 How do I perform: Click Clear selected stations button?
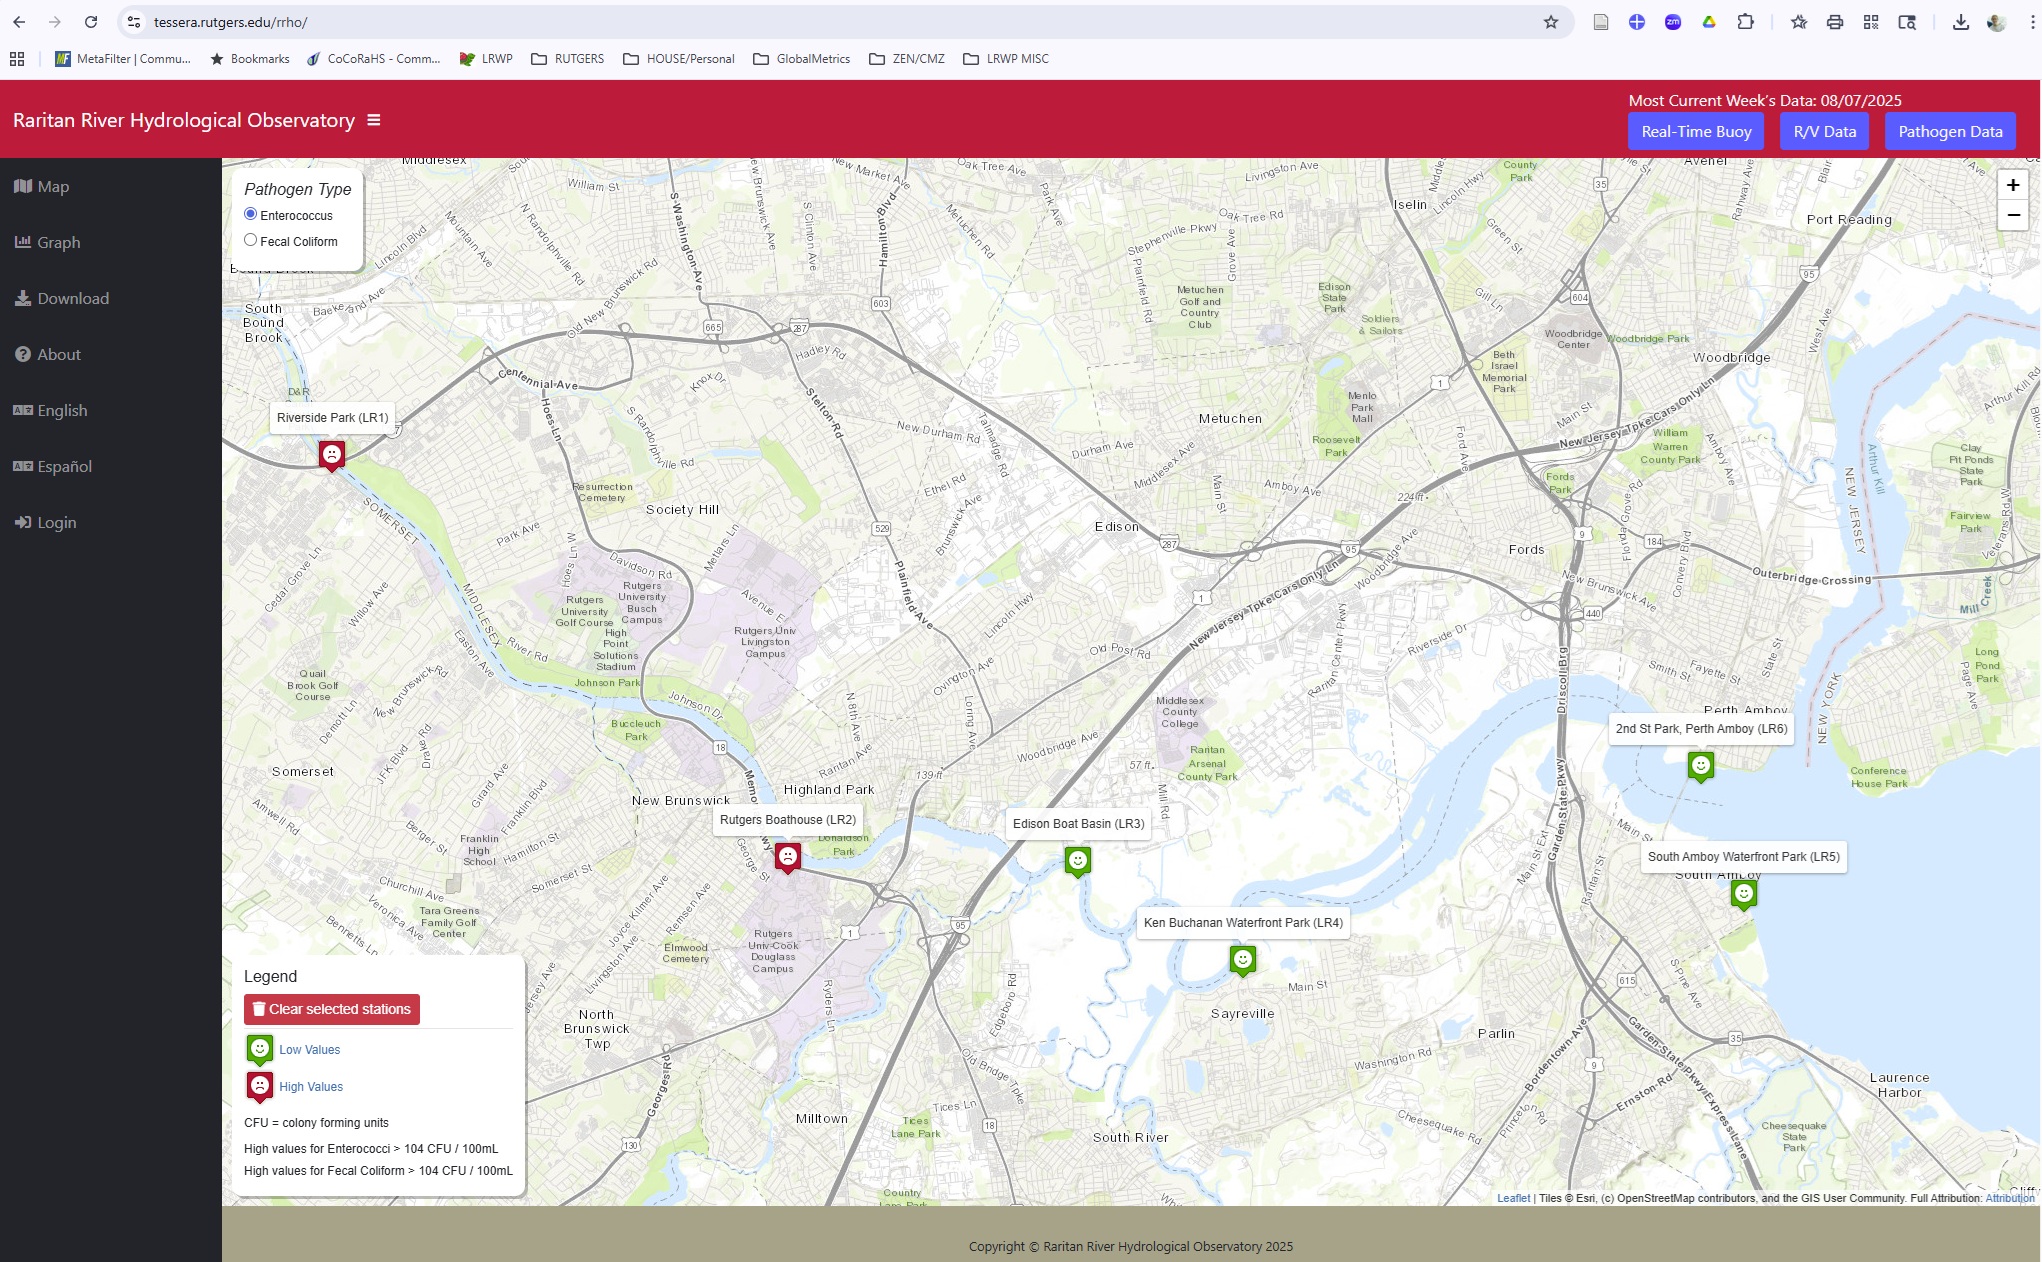click(332, 1009)
